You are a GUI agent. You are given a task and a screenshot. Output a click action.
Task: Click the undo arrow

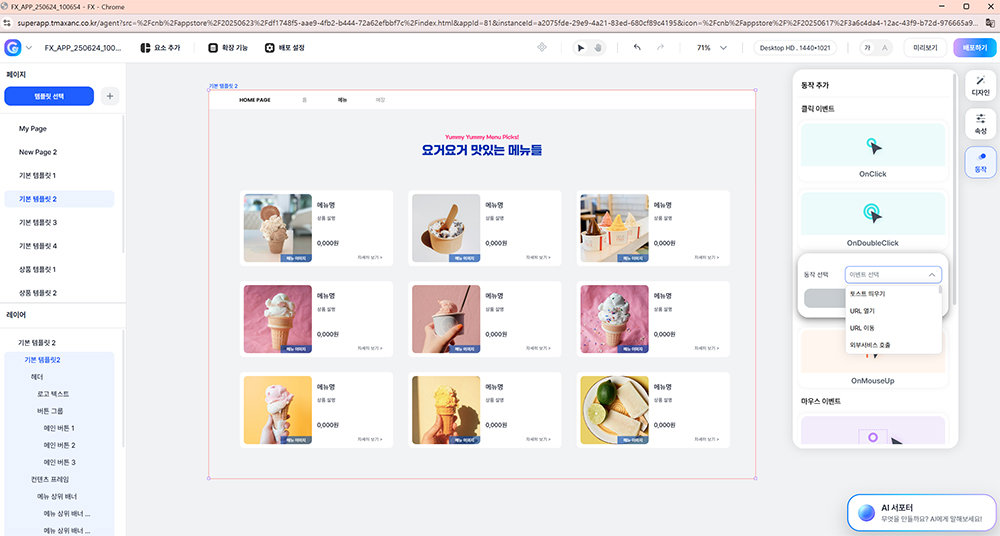[637, 47]
